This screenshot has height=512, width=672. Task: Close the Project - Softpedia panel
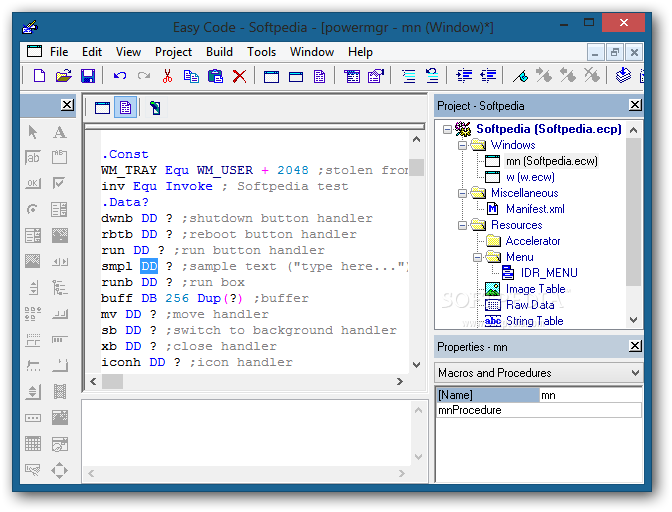[635, 105]
